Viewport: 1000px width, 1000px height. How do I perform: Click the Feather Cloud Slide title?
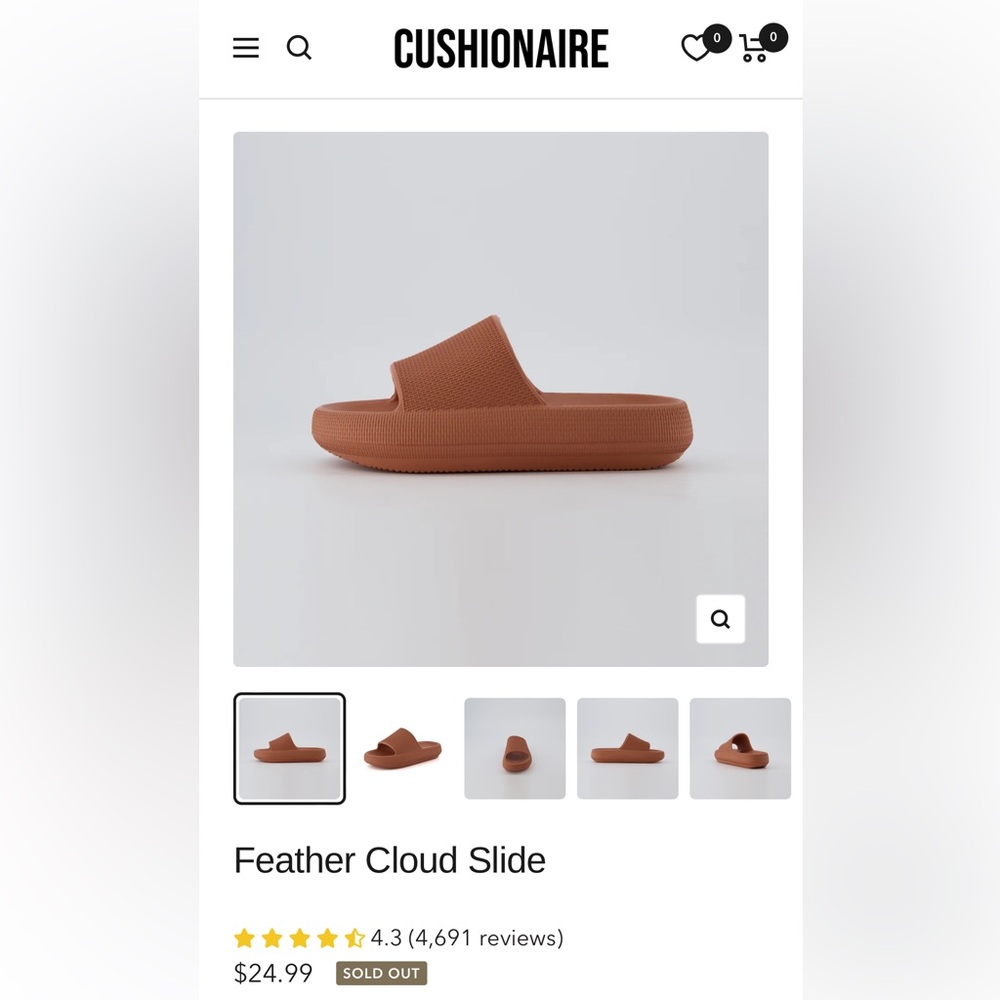point(389,860)
